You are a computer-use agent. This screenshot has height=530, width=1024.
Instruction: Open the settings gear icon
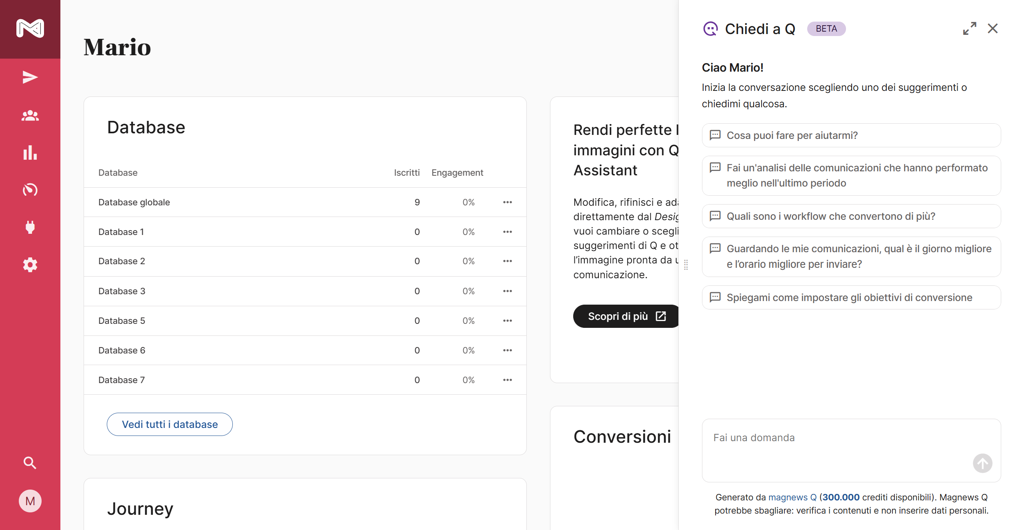pos(30,265)
